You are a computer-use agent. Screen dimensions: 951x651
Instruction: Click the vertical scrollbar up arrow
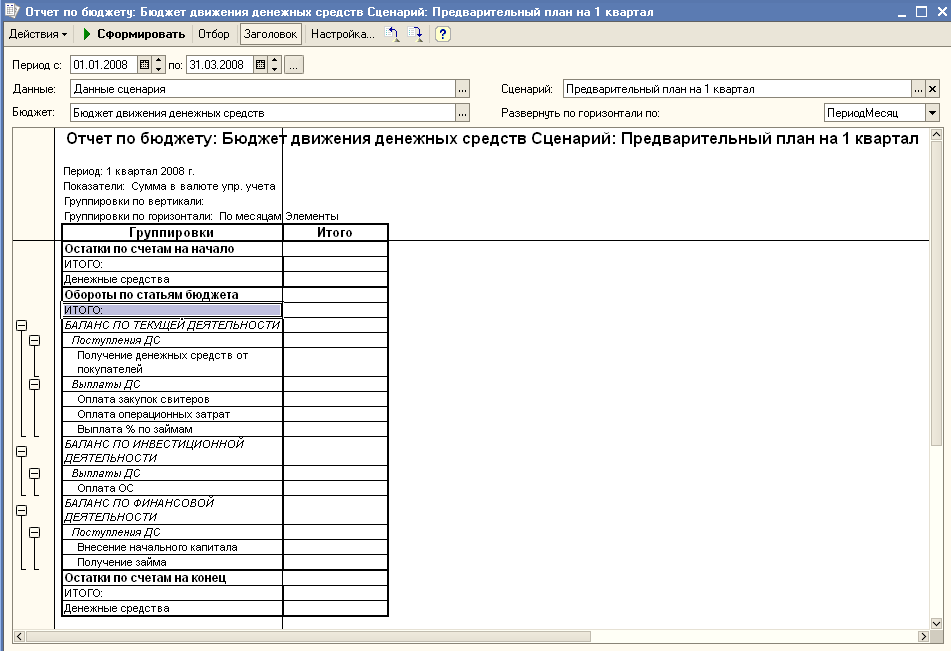[936, 134]
